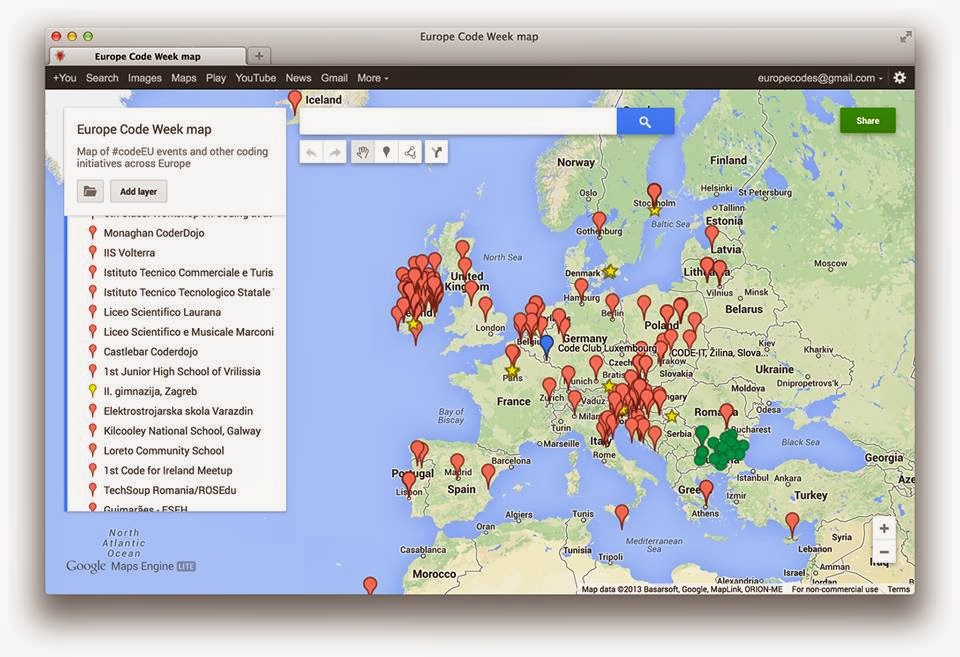Select Istituto Tecnico Tecnologico Statale

click(x=187, y=292)
